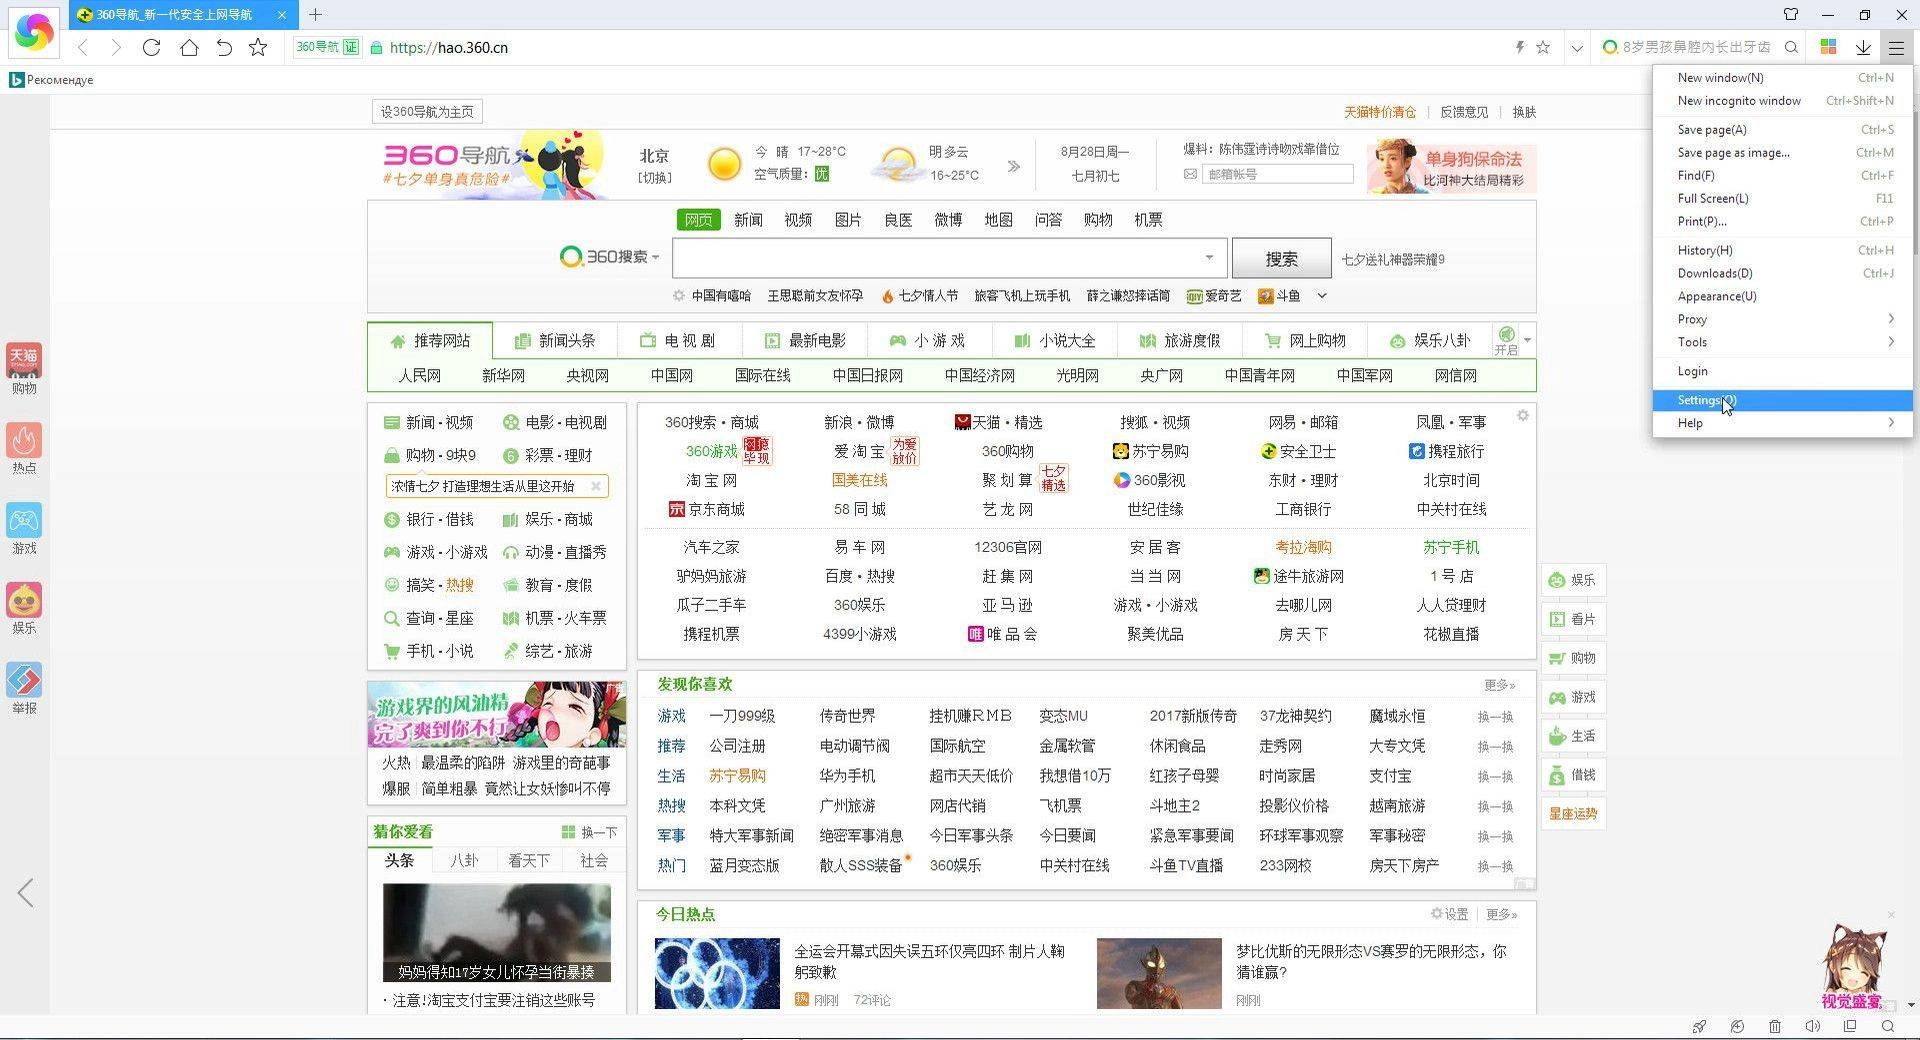Close the 浓情七夕 promo banner
Image resolution: width=1920 pixels, height=1040 pixels.
point(596,486)
